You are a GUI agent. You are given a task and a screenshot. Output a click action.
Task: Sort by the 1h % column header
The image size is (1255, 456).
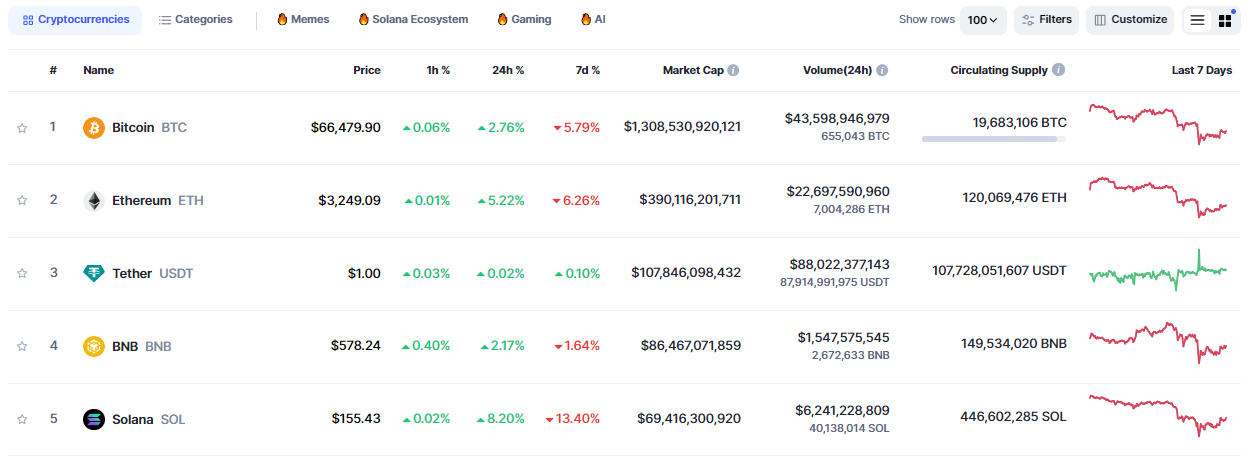[438, 71]
